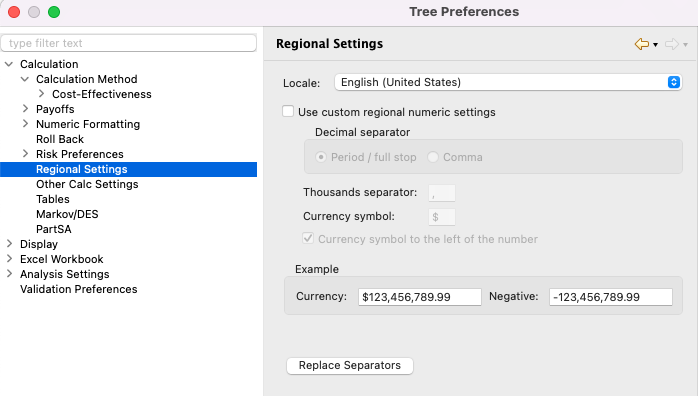Go to Validation Preferences page
This screenshot has width=698, height=396.
(79, 289)
